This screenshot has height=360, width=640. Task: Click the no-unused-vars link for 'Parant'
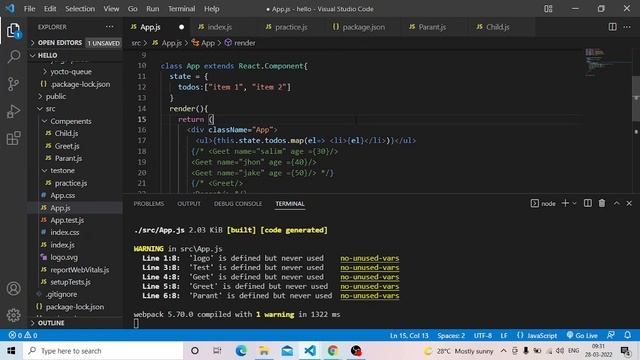point(370,296)
